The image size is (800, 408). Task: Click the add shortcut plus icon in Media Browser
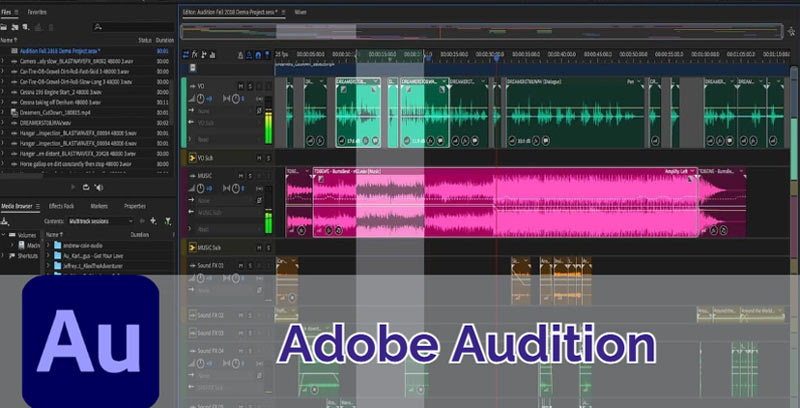(153, 221)
